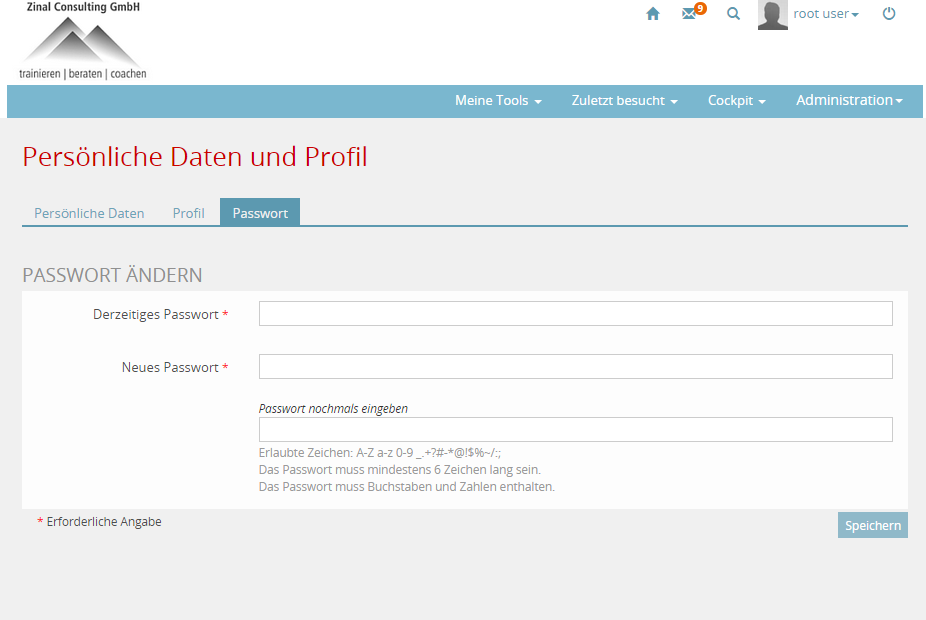Open the messages envelope icon

[x=690, y=14]
